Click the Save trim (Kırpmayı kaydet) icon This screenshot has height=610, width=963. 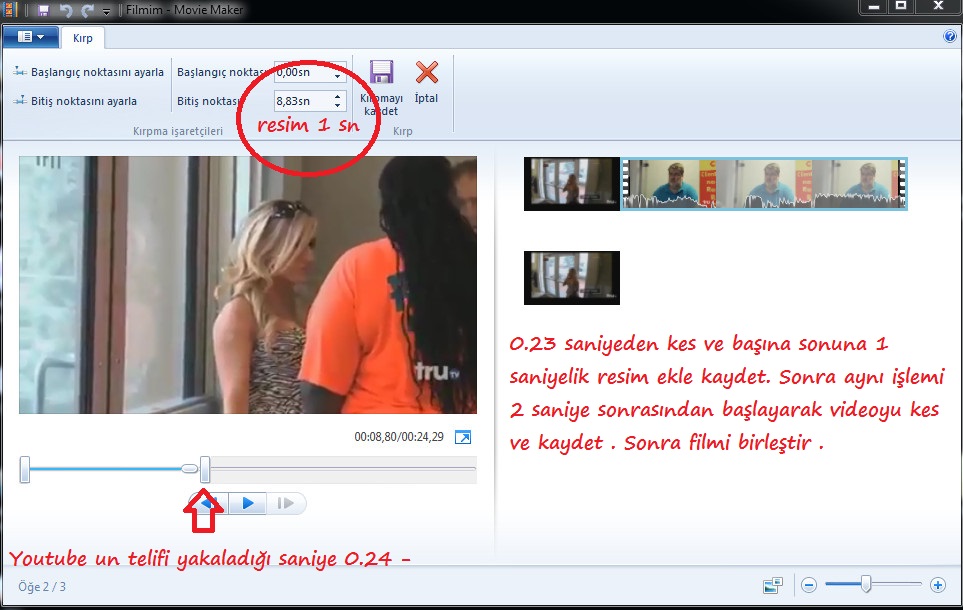point(380,73)
